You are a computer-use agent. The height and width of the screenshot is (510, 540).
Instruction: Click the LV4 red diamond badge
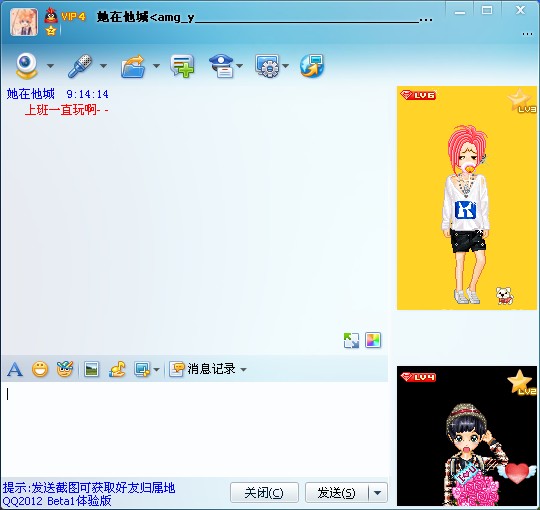418,377
